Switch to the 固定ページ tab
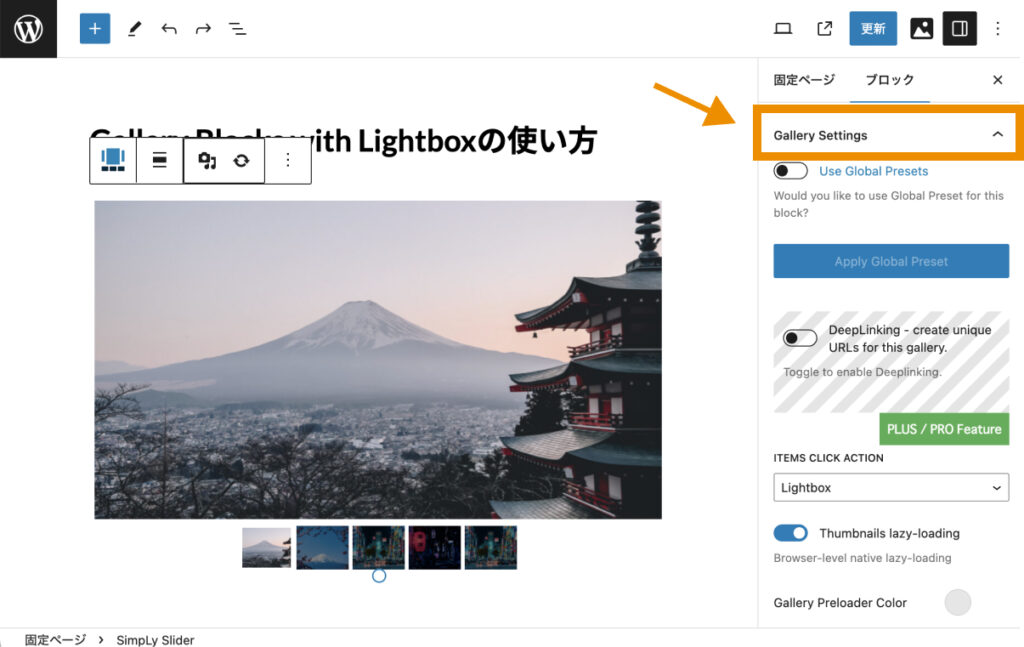Image resolution: width=1024 pixels, height=647 pixels. 804,80
